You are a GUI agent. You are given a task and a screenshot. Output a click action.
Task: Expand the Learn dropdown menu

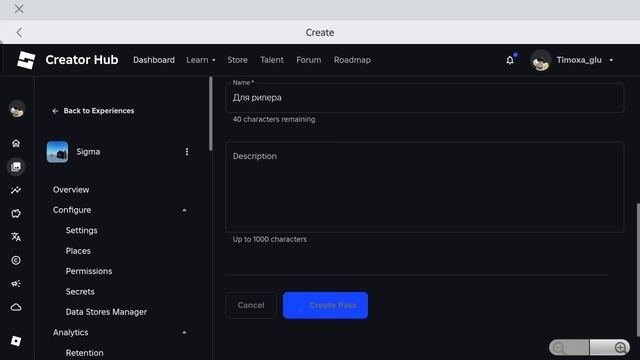tap(201, 60)
